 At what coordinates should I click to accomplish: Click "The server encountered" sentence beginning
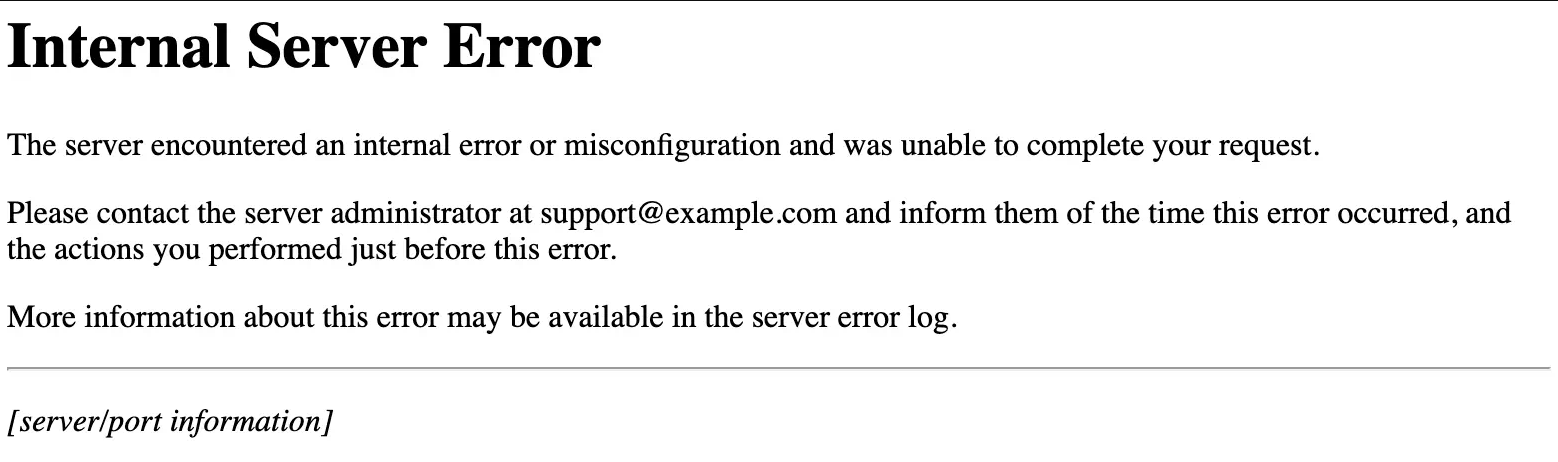(156, 146)
